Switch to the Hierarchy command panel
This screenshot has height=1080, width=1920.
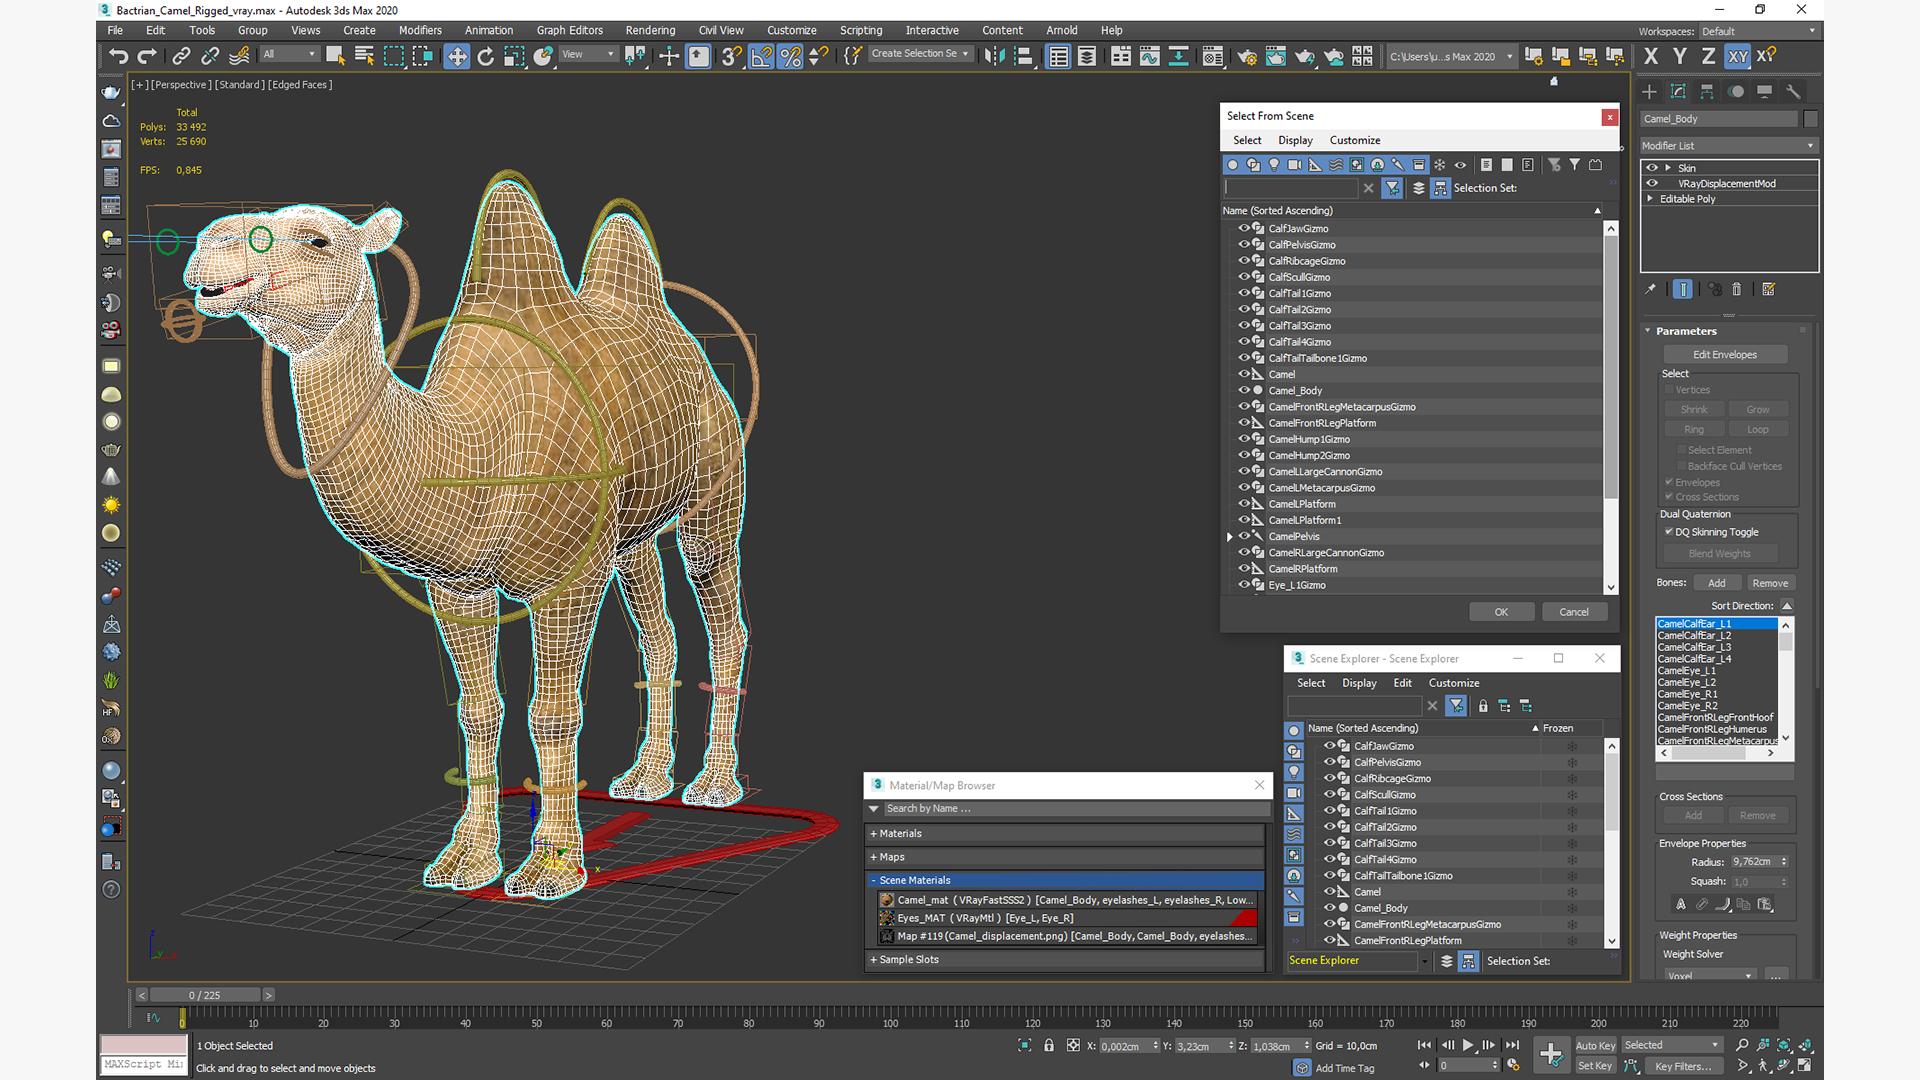pyautogui.click(x=1707, y=91)
